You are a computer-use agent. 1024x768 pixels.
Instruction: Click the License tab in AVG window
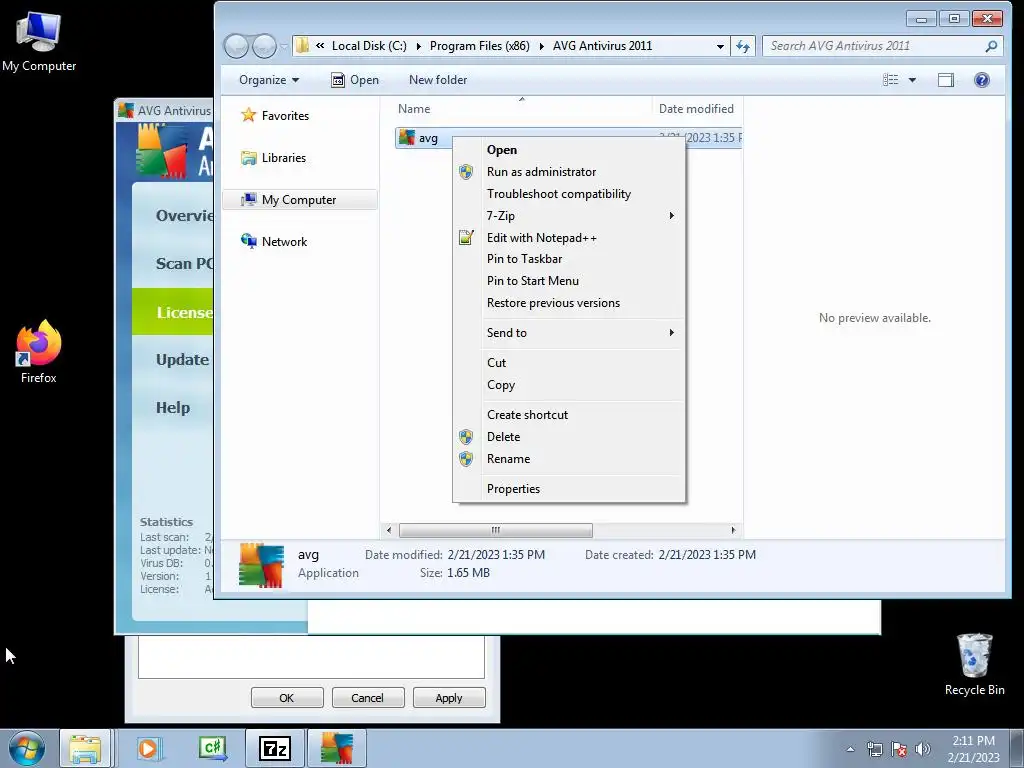(172, 312)
